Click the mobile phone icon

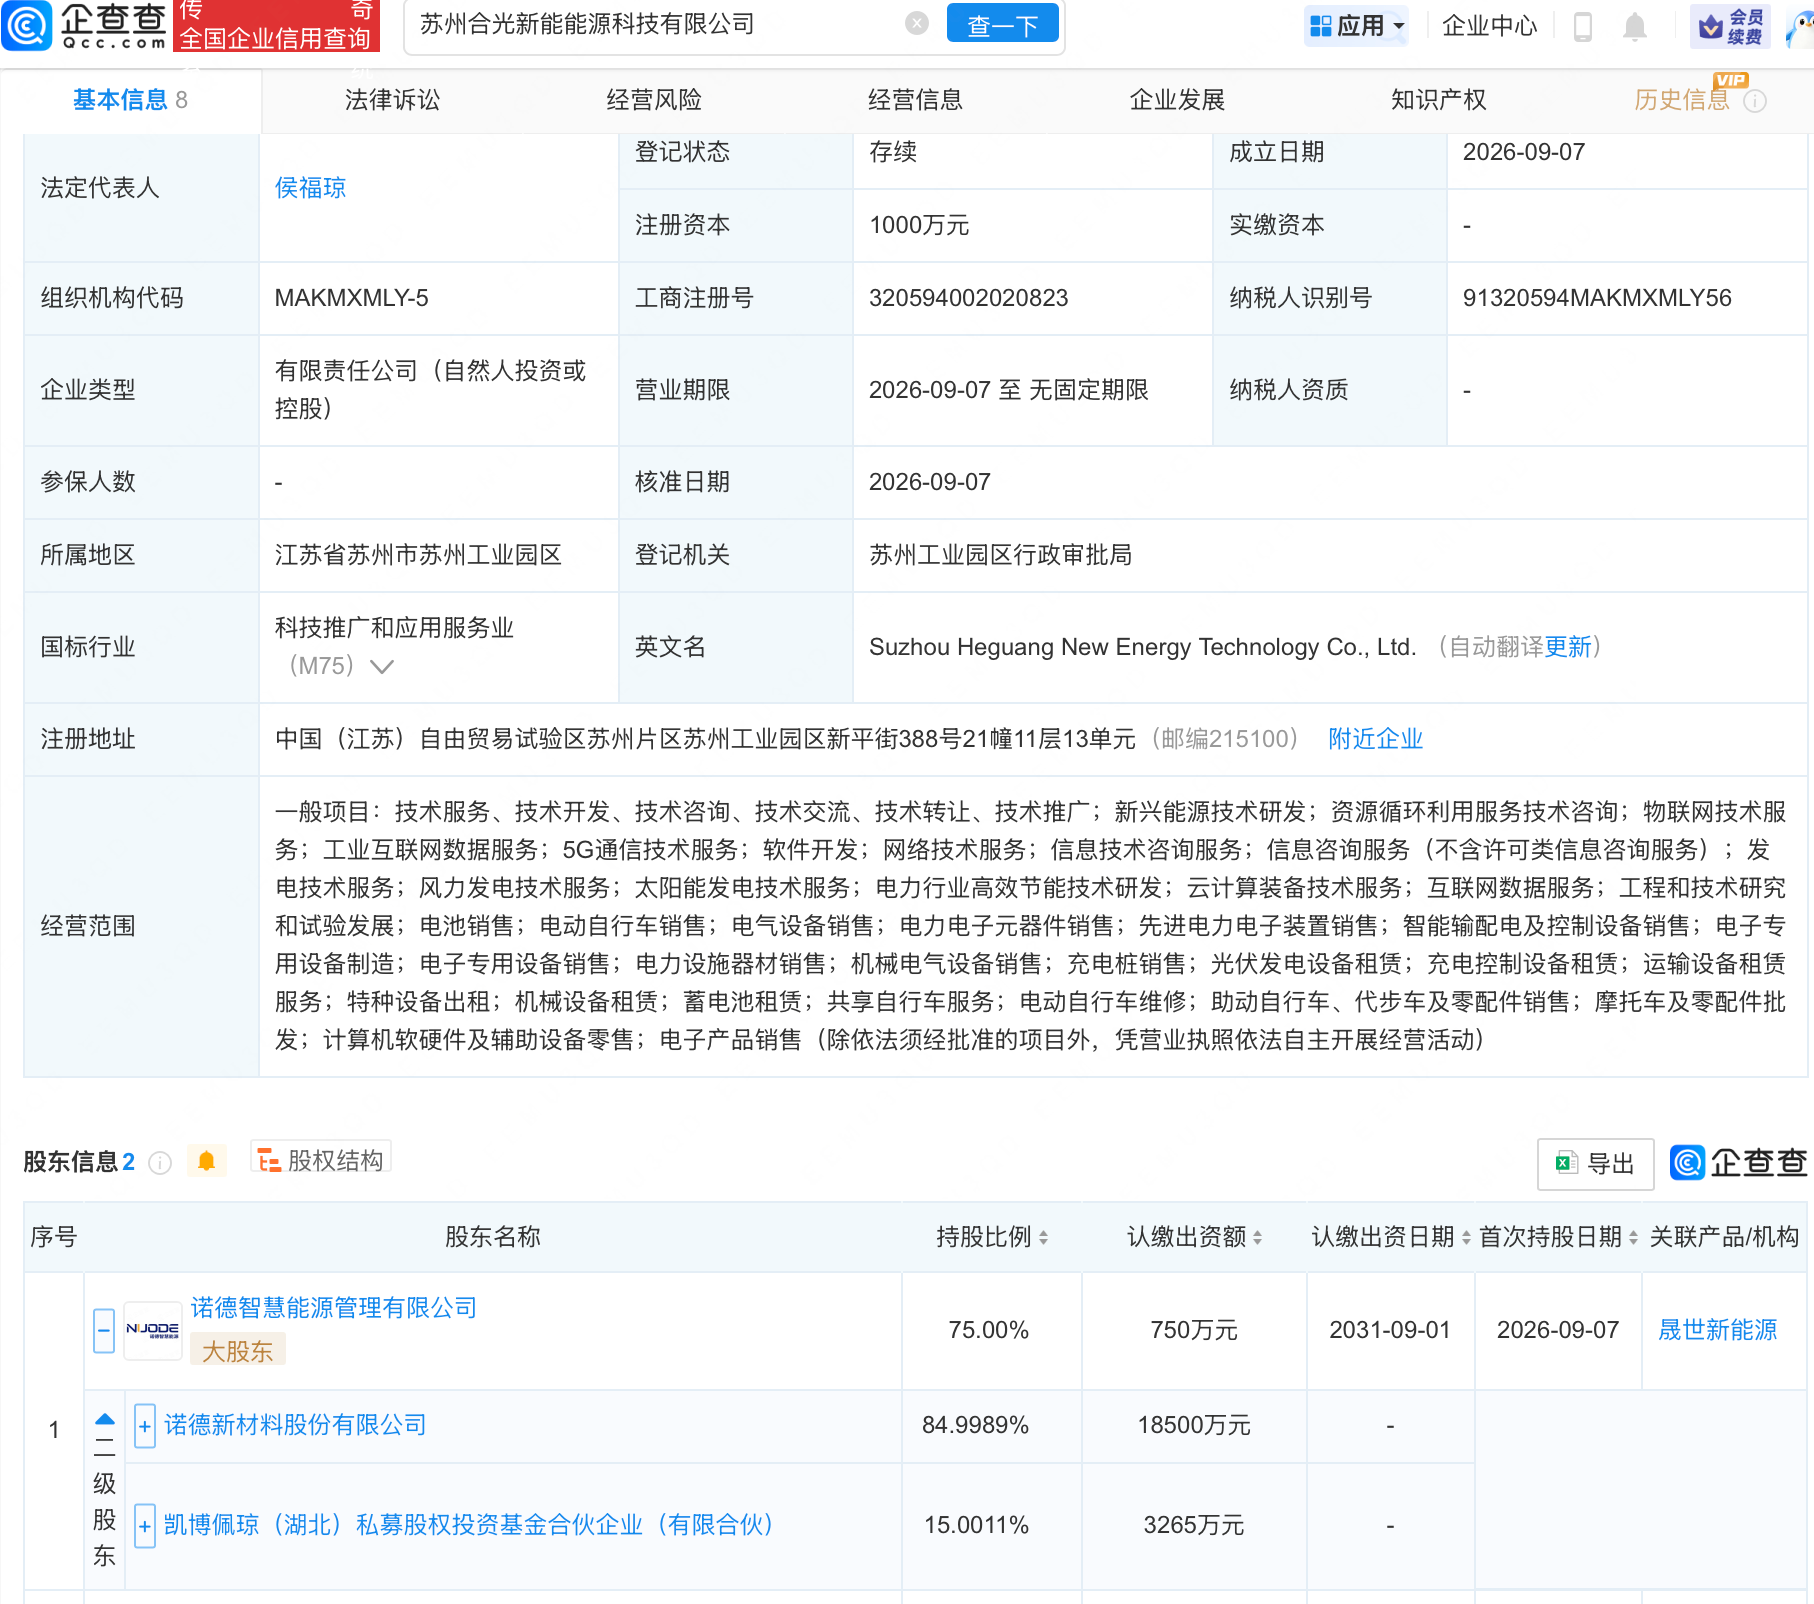click(x=1583, y=26)
